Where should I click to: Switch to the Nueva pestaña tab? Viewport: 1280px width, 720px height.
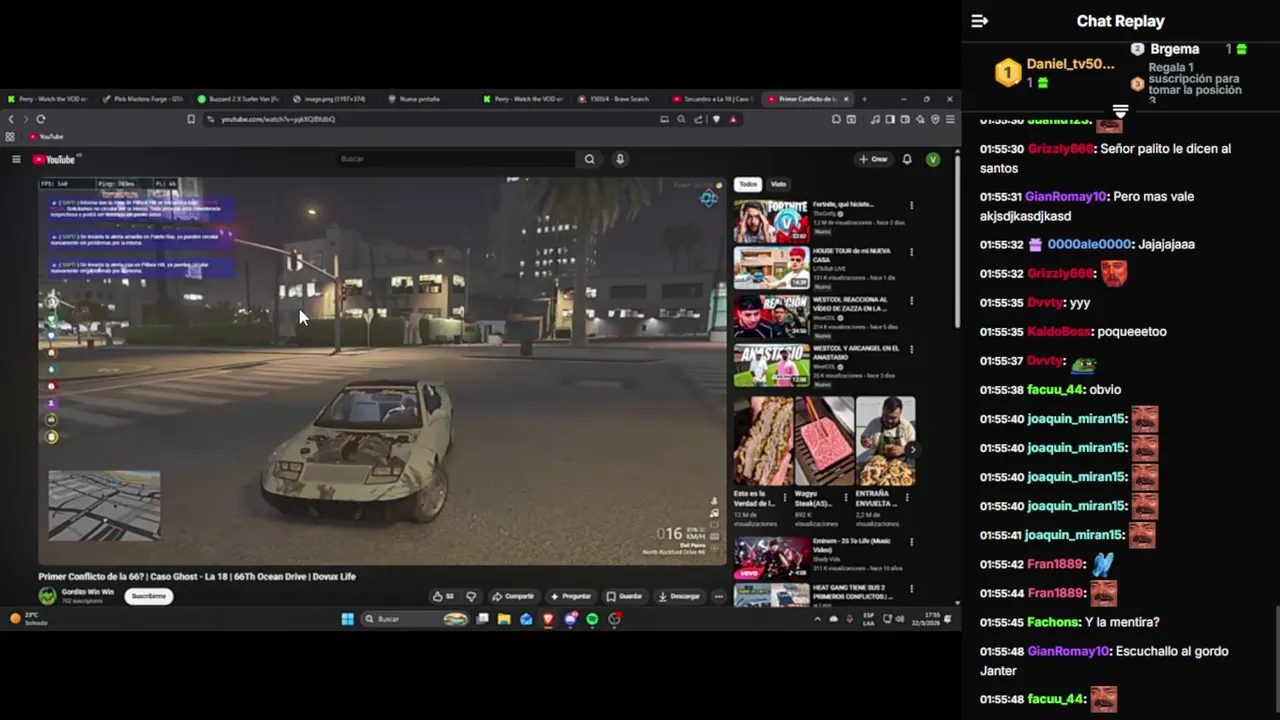[x=427, y=99]
